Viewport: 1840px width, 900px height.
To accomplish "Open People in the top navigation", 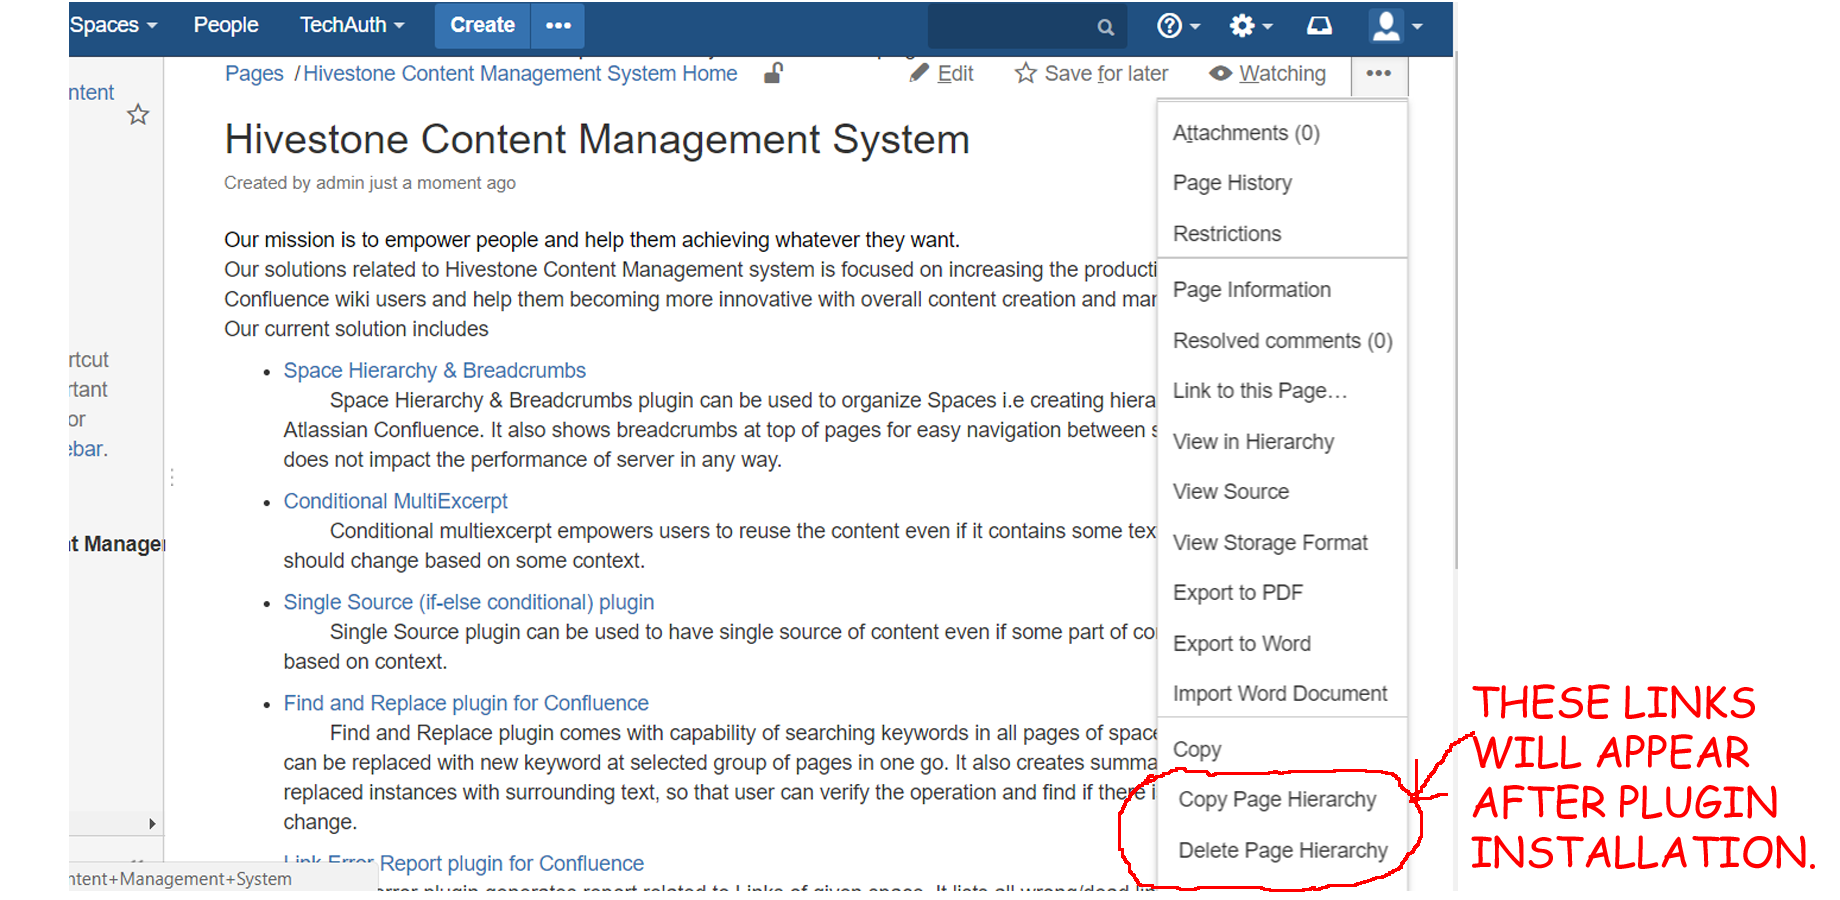I will [x=226, y=25].
